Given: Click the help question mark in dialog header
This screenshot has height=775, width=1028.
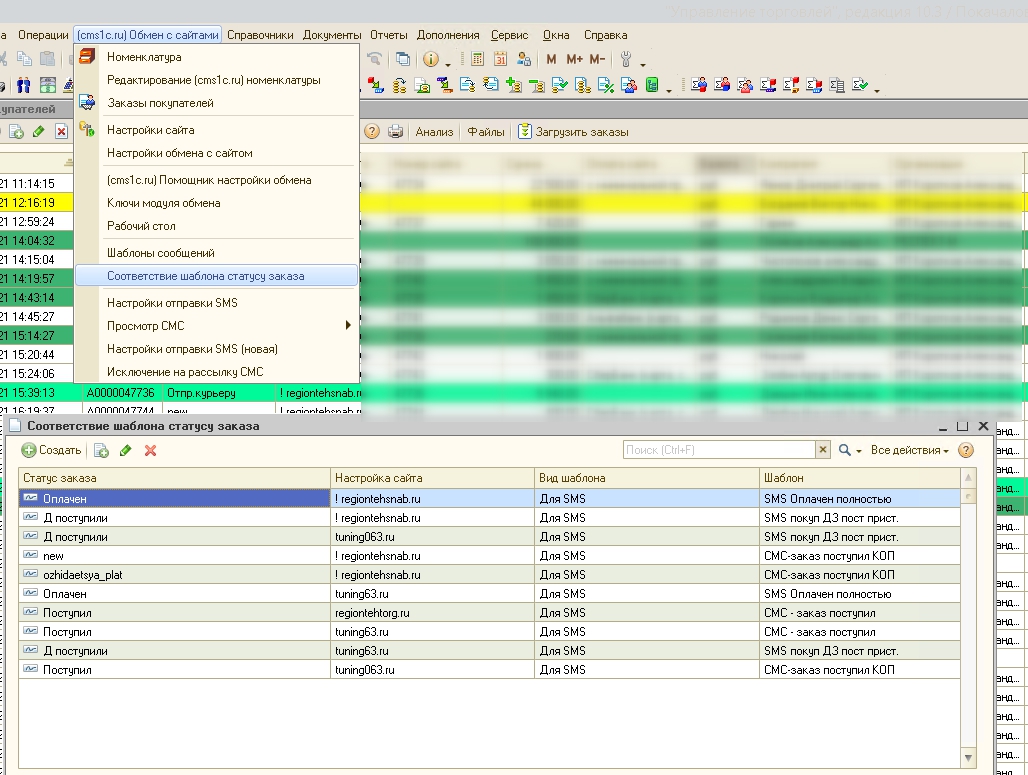Looking at the screenshot, I should pos(965,450).
